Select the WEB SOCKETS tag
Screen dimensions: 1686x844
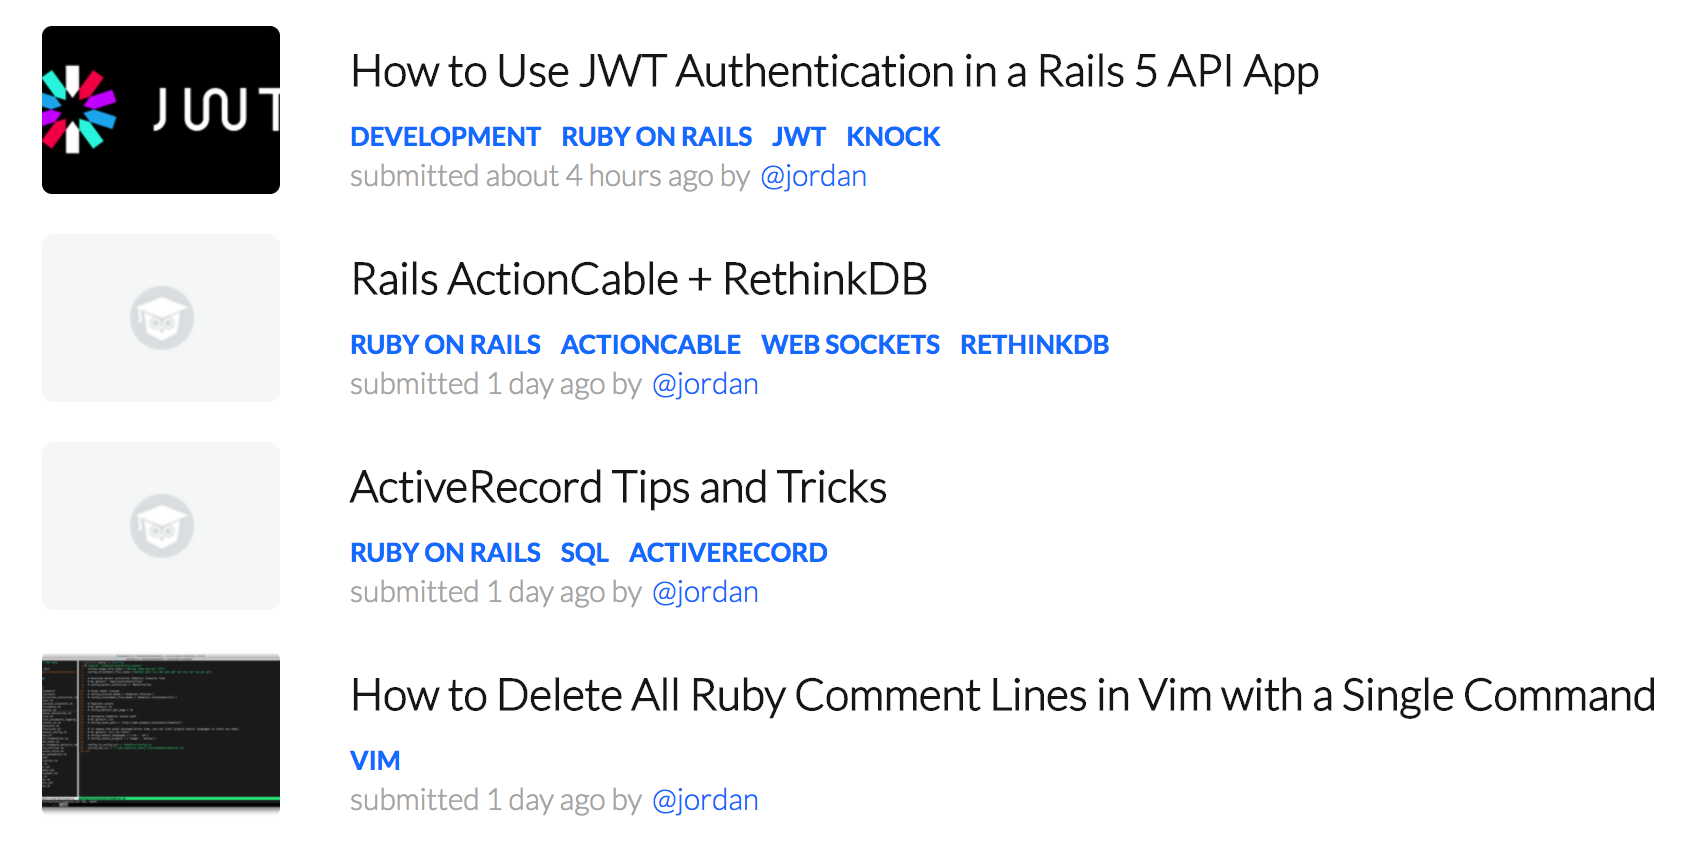pyautogui.click(x=850, y=345)
